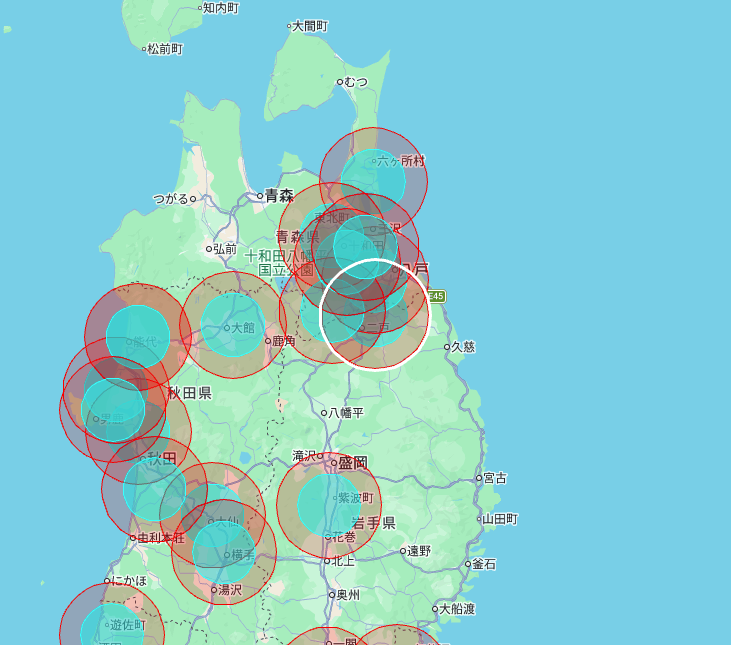This screenshot has width=731, height=645.
Task: Click the 男鹿 city label
Action: [112, 419]
